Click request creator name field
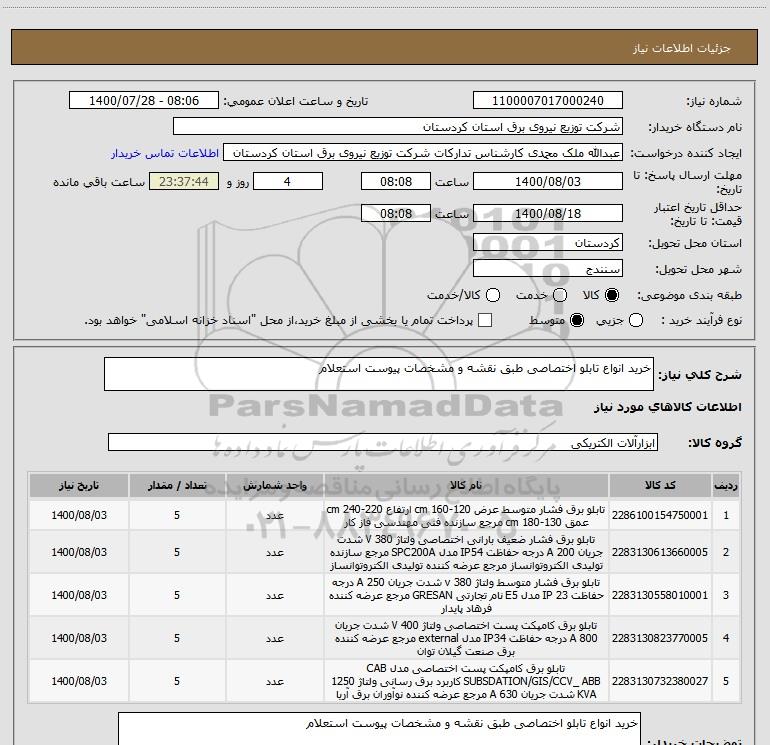 [423, 153]
